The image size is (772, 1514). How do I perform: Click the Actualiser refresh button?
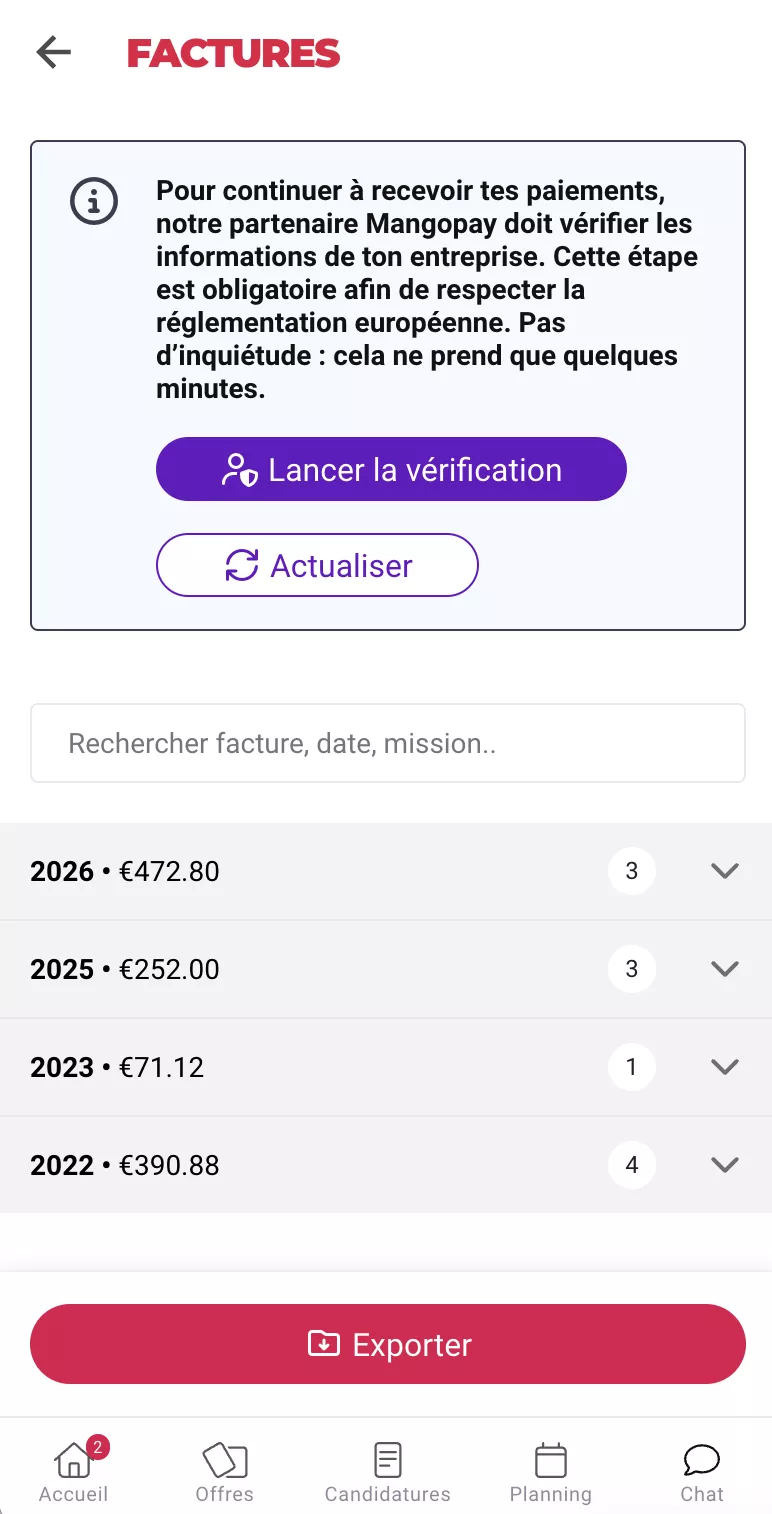[317, 565]
